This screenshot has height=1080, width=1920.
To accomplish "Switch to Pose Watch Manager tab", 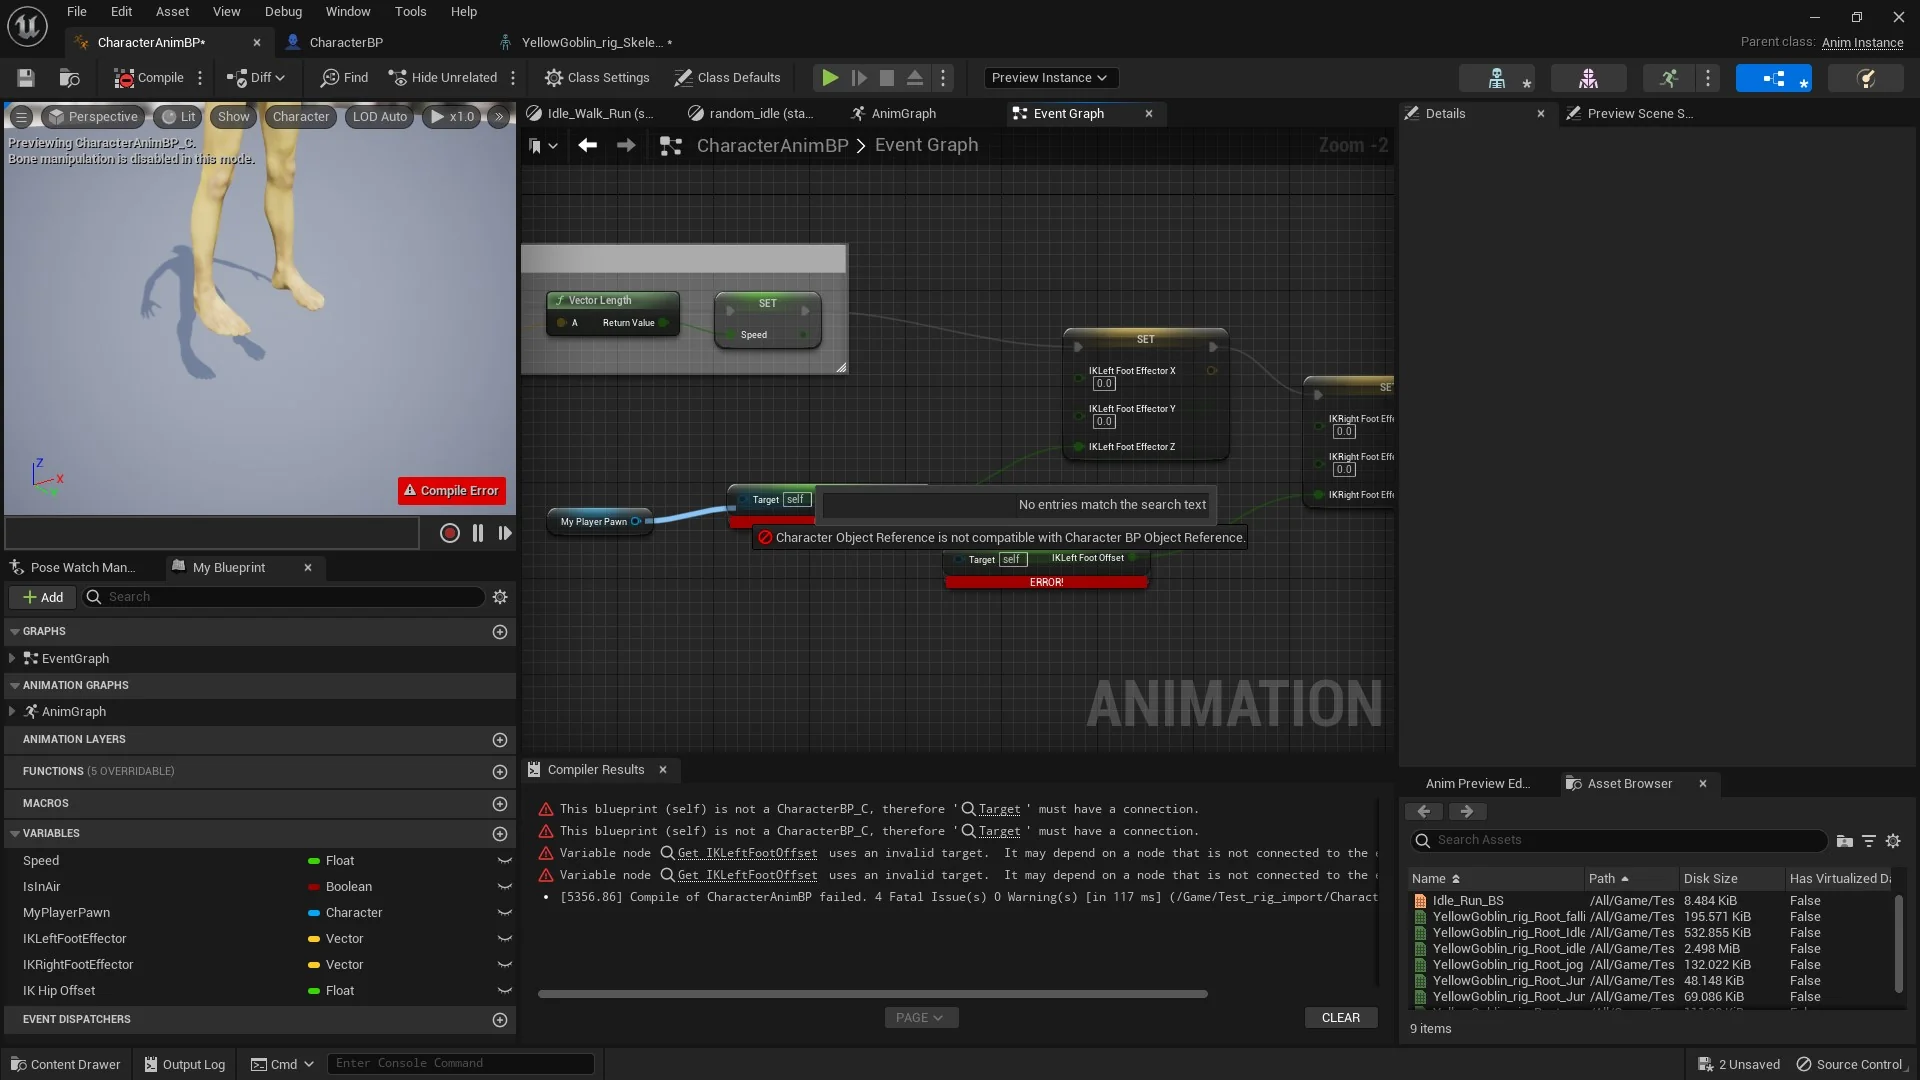I will (82, 568).
